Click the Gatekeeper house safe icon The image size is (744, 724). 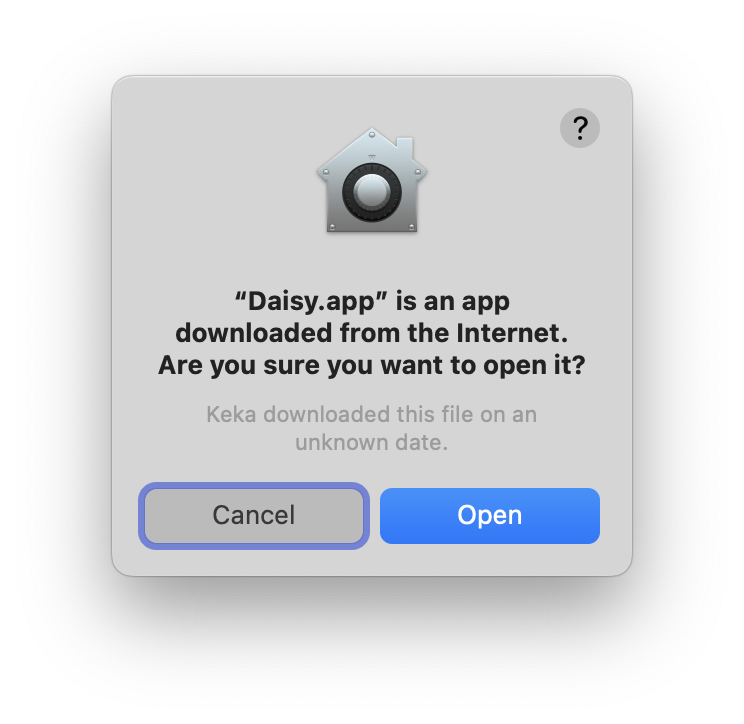(372, 180)
